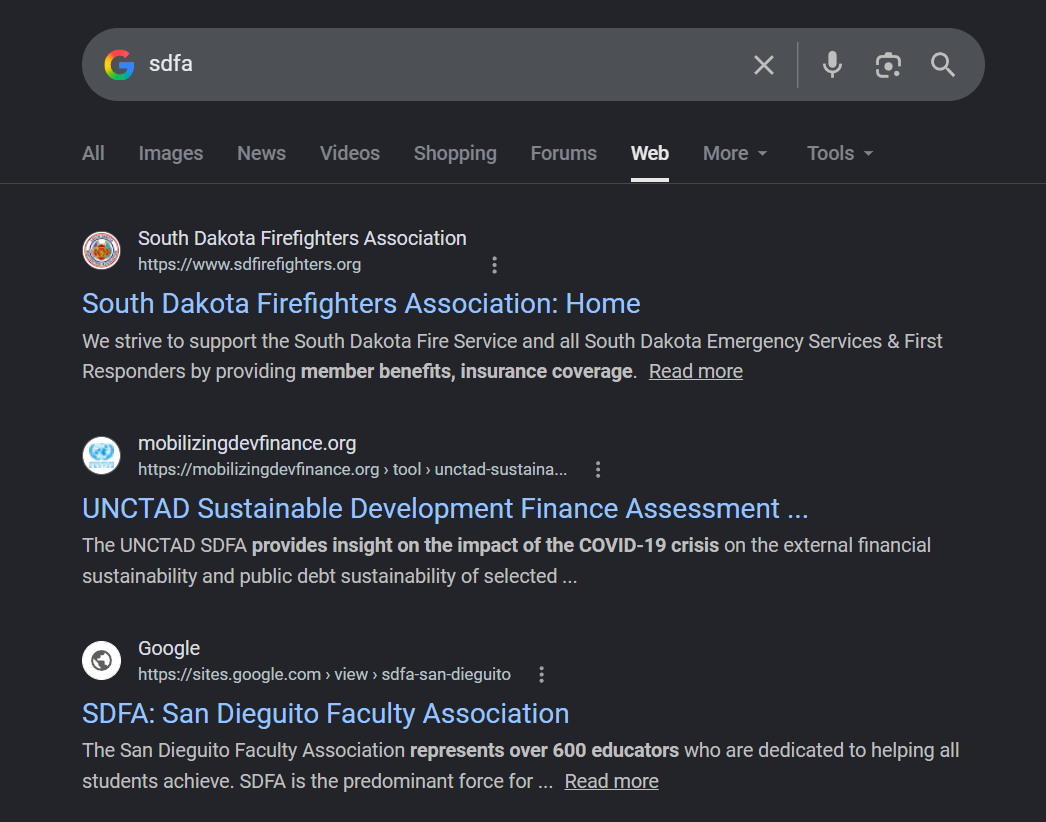Open UNCTAD Sustainable Development Finance Assessment link
This screenshot has height=822, width=1046.
tap(445, 509)
